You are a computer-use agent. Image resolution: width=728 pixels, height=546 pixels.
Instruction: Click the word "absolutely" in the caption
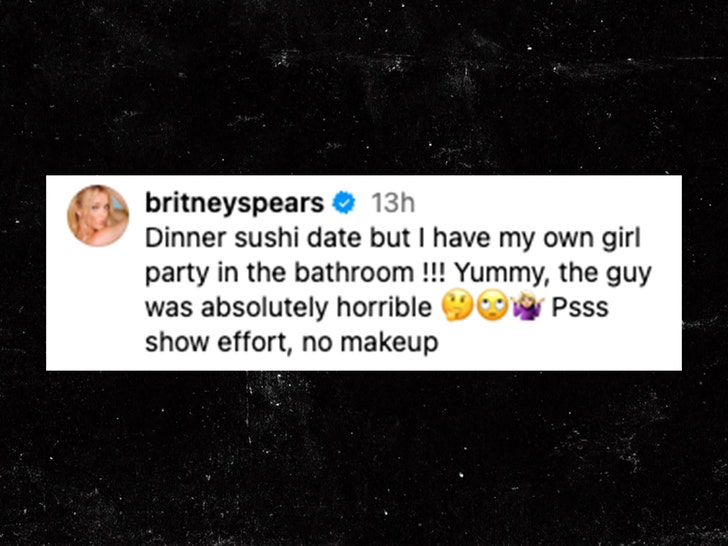265,308
